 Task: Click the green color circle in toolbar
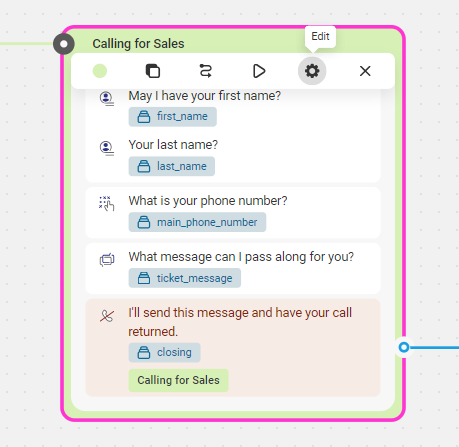click(x=100, y=71)
